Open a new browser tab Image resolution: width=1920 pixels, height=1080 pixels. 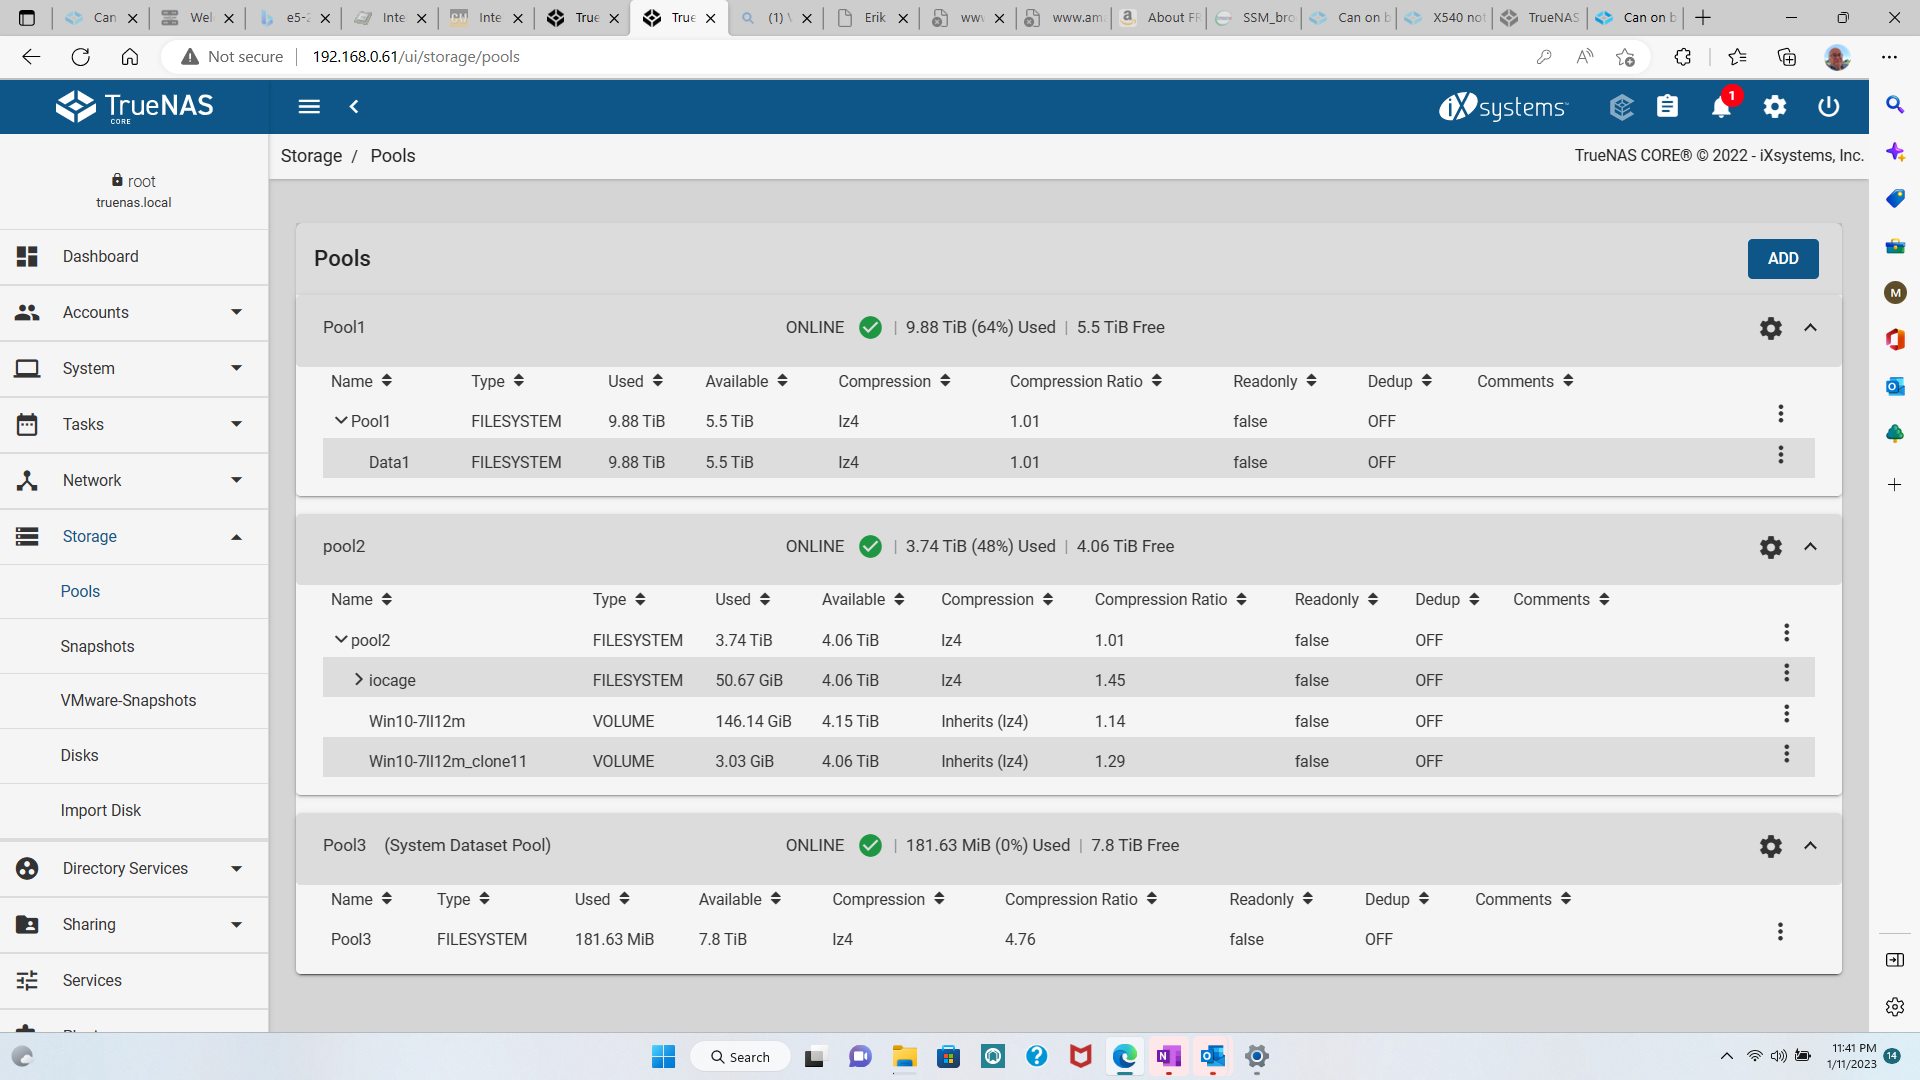[1702, 18]
